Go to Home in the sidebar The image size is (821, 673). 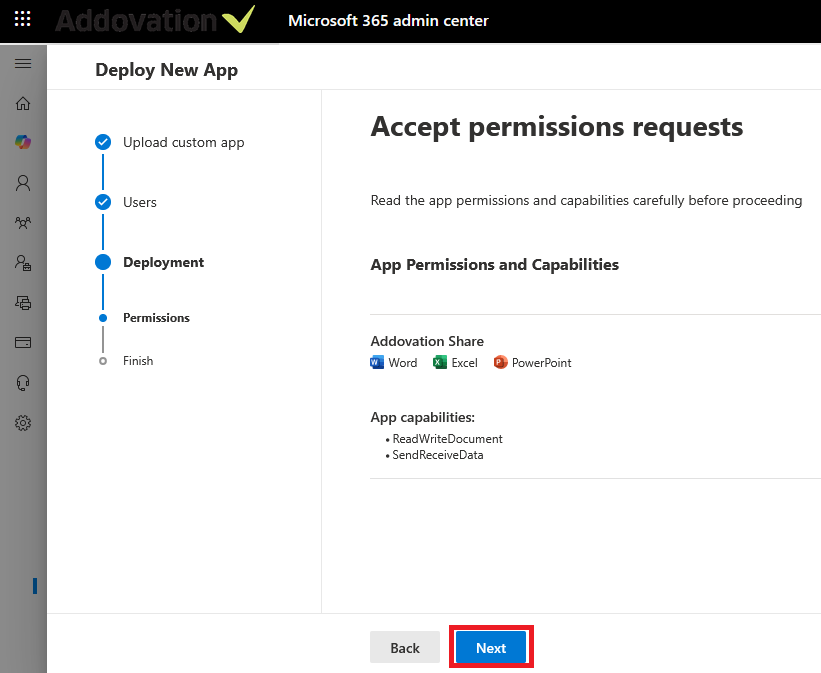(23, 103)
